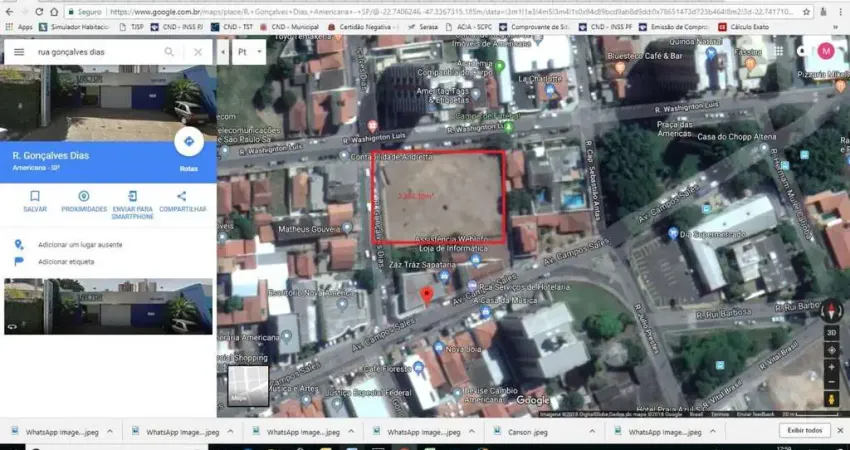Click the 'Seguro' secure site indicator
Screen dimensions: 850x450
point(86,11)
